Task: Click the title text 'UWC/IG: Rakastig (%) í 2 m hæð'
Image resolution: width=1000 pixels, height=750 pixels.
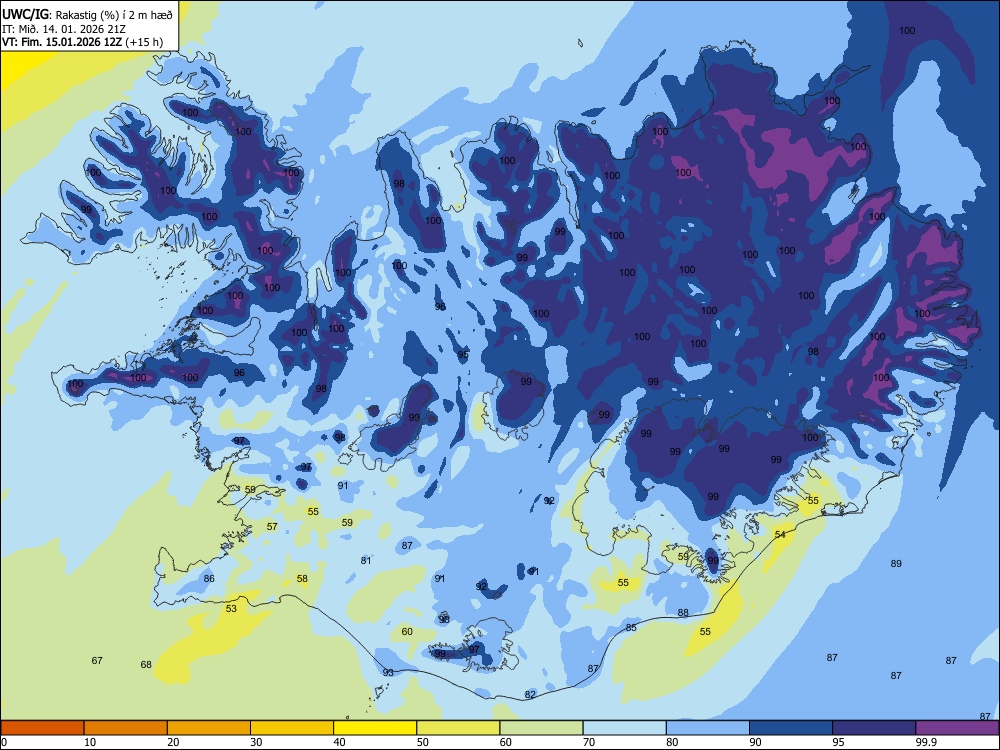Action: point(87,15)
